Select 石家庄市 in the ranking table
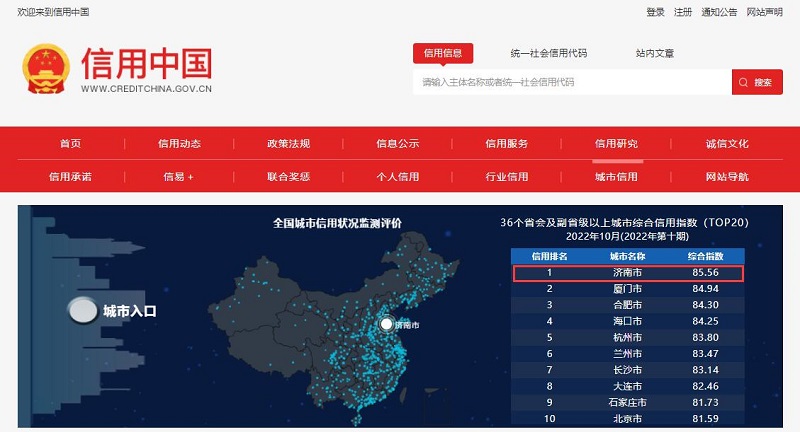The image size is (800, 432). pos(628,402)
